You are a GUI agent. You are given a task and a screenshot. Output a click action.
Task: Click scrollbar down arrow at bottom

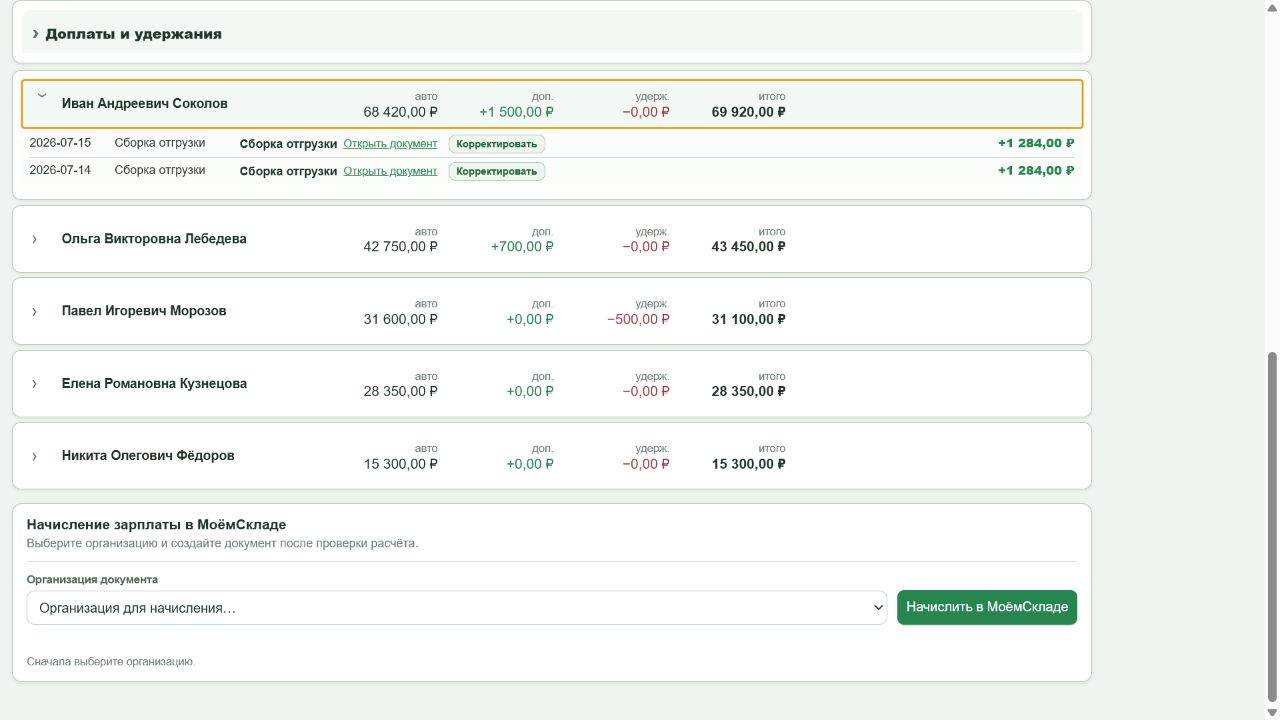click(1272, 712)
